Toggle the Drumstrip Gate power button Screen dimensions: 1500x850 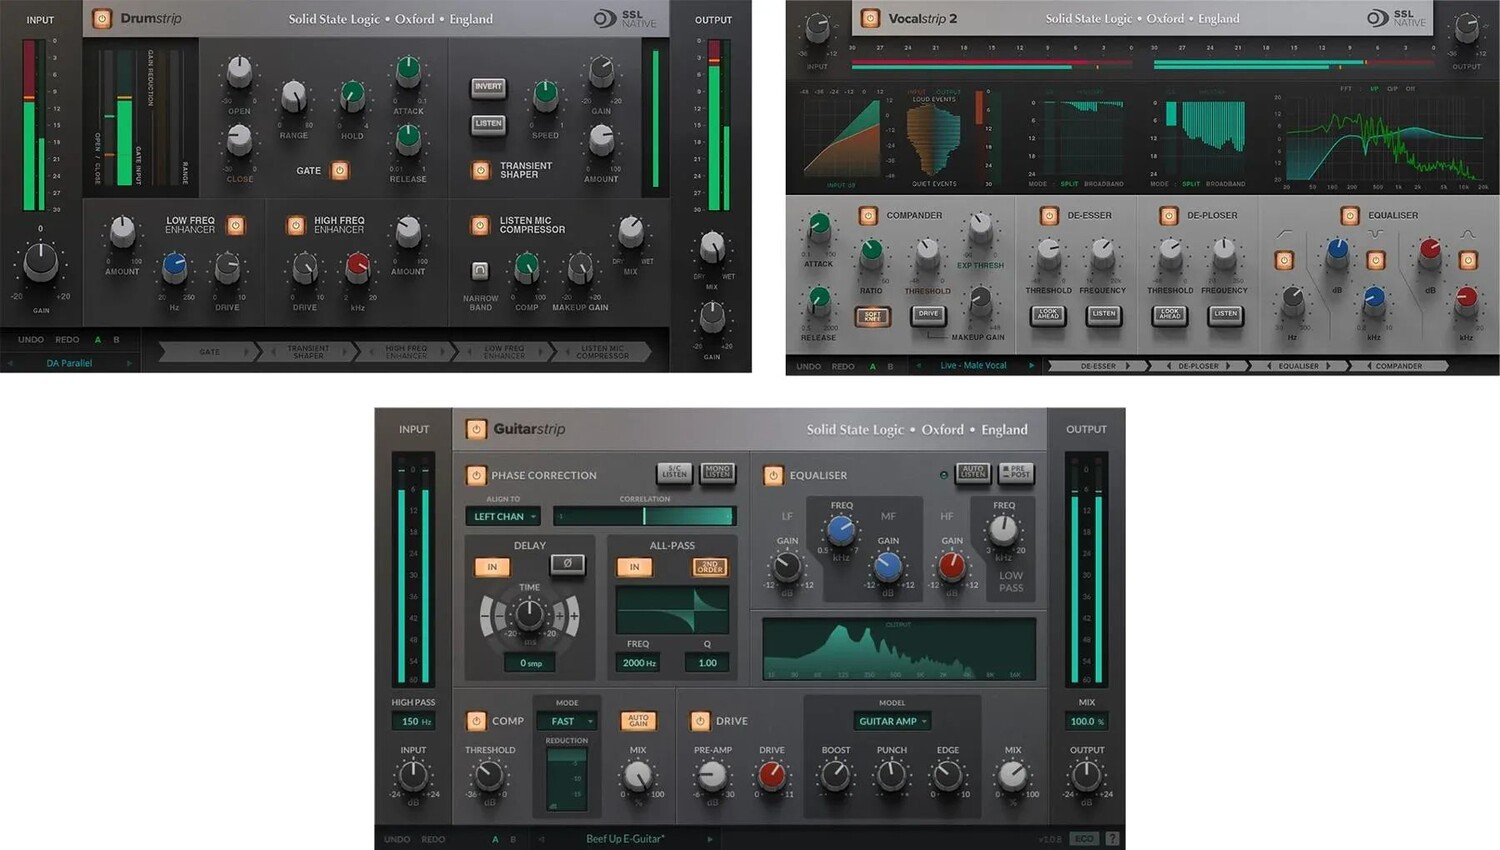tap(340, 171)
